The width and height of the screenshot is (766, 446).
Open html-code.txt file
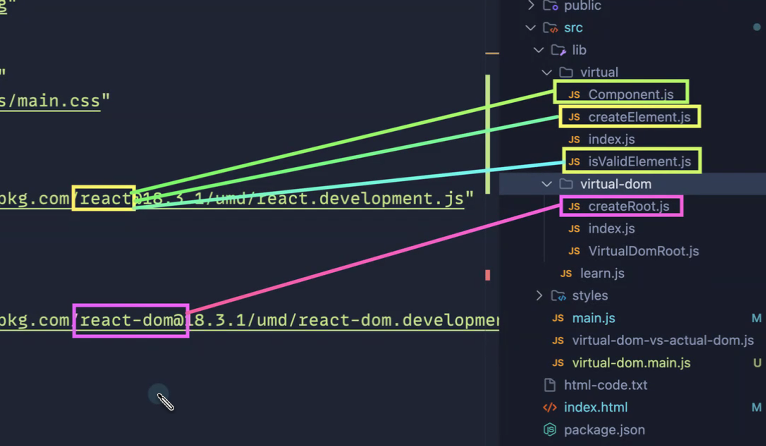coord(605,385)
